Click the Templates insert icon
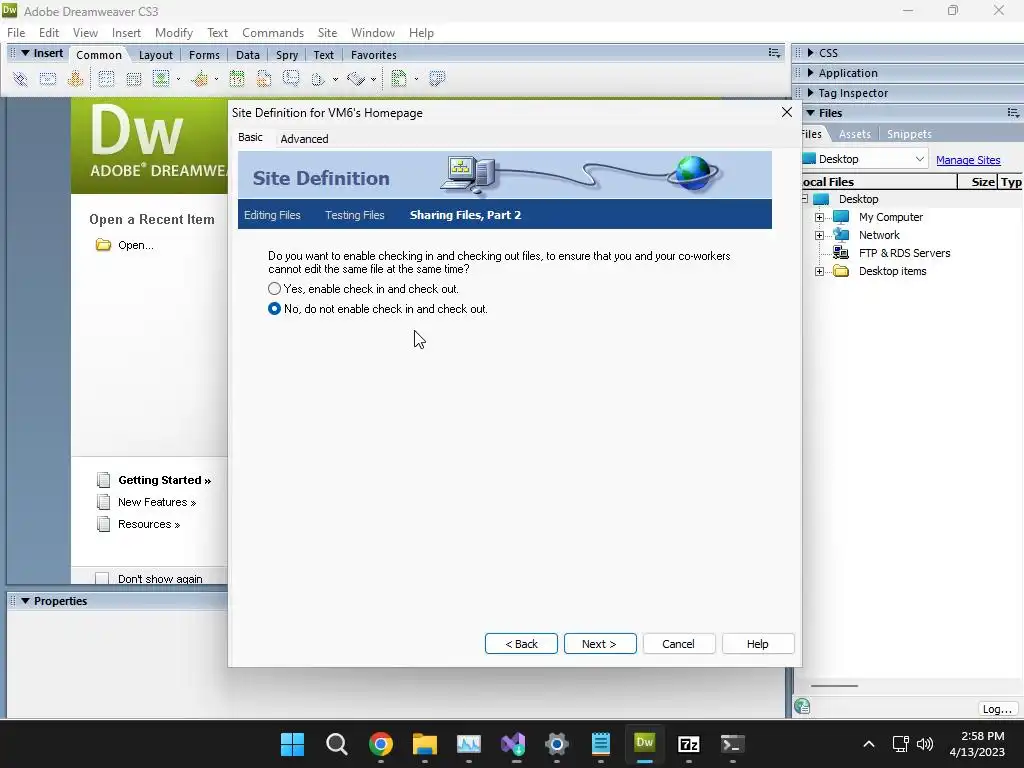This screenshot has width=1024, height=768. coord(398,79)
